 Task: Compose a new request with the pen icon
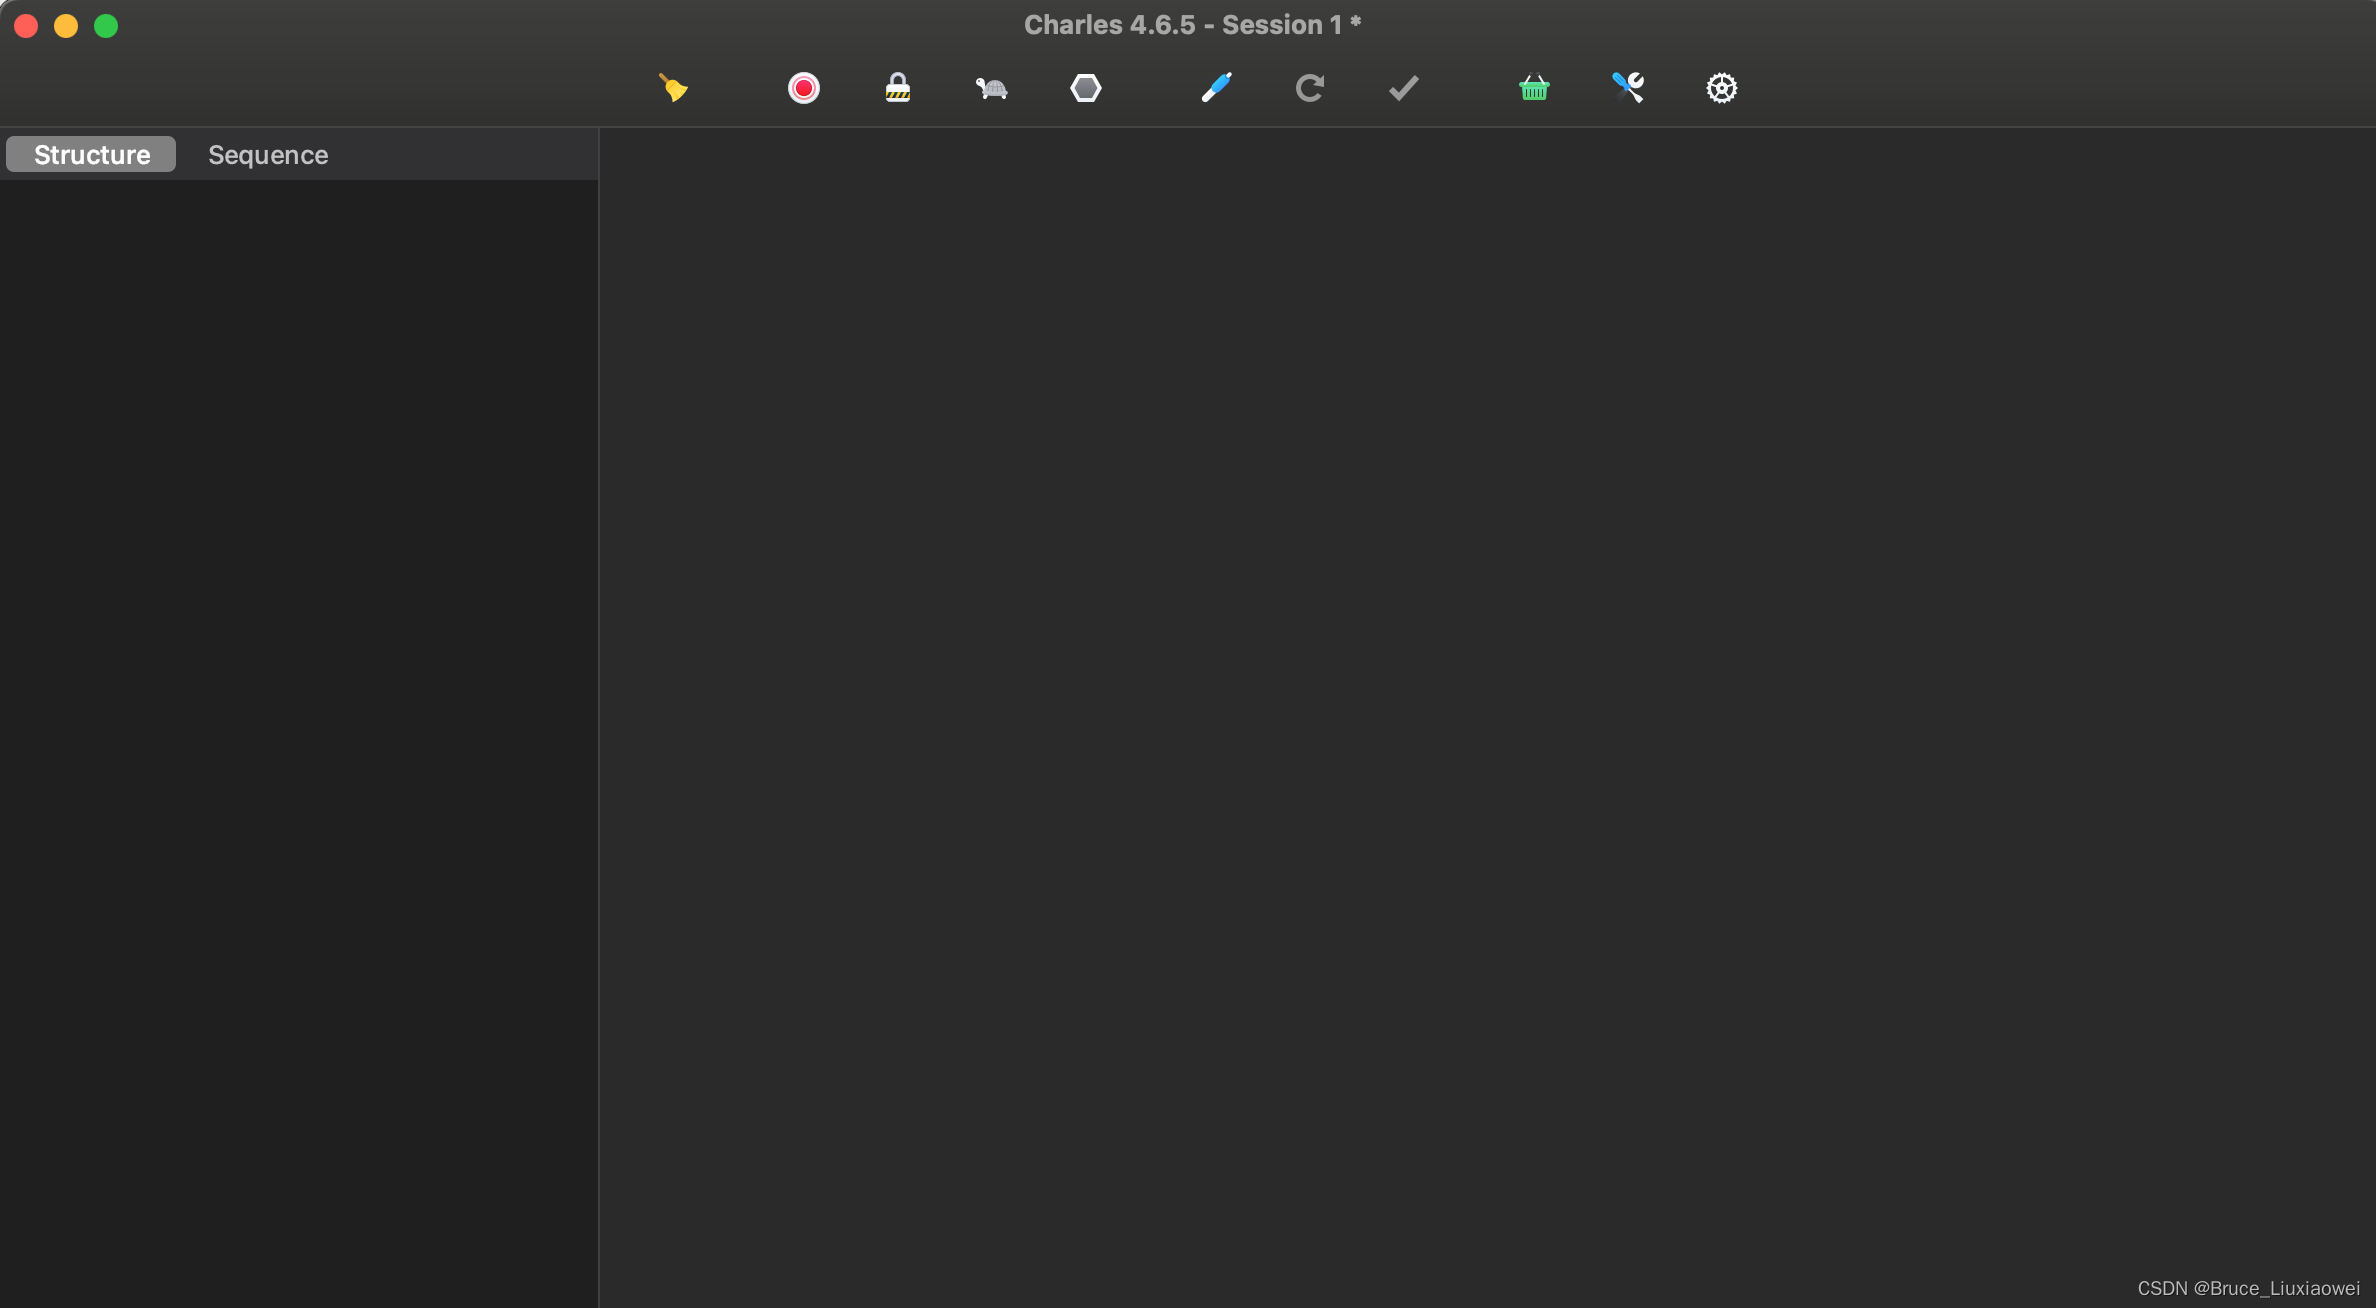[1216, 88]
